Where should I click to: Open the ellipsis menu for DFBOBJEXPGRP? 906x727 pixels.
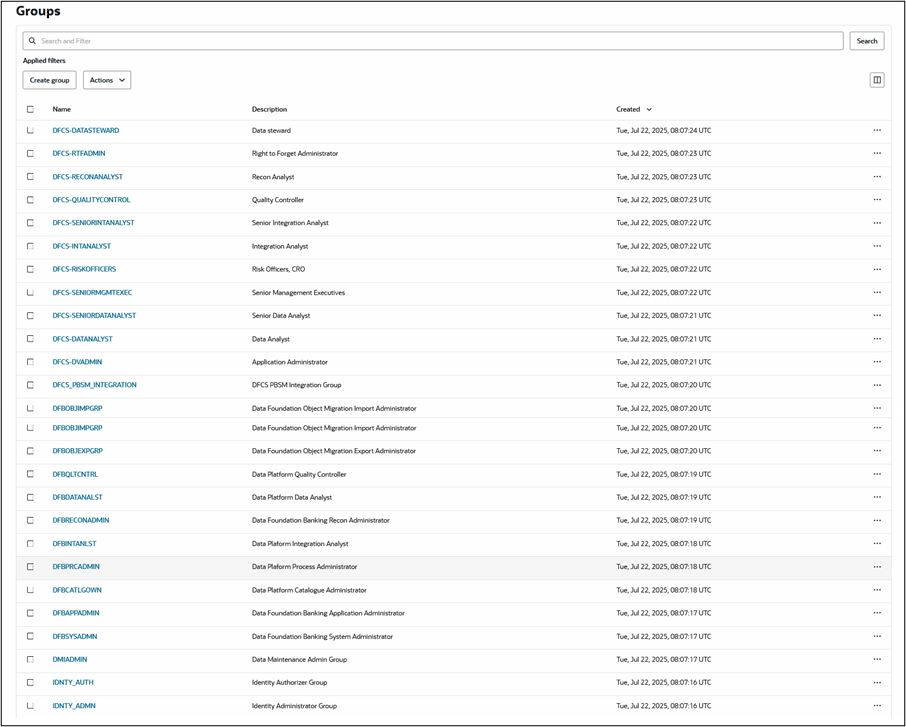(877, 451)
